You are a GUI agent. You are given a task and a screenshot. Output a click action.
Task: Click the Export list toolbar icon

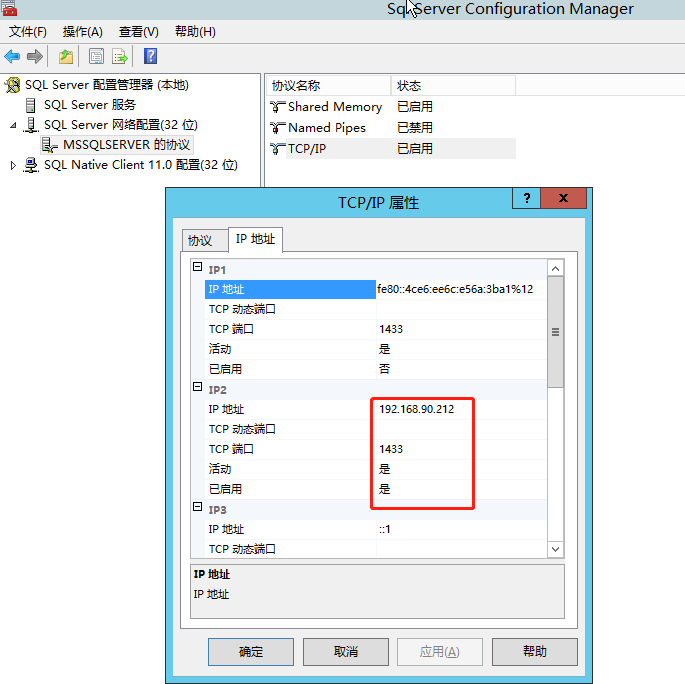120,56
